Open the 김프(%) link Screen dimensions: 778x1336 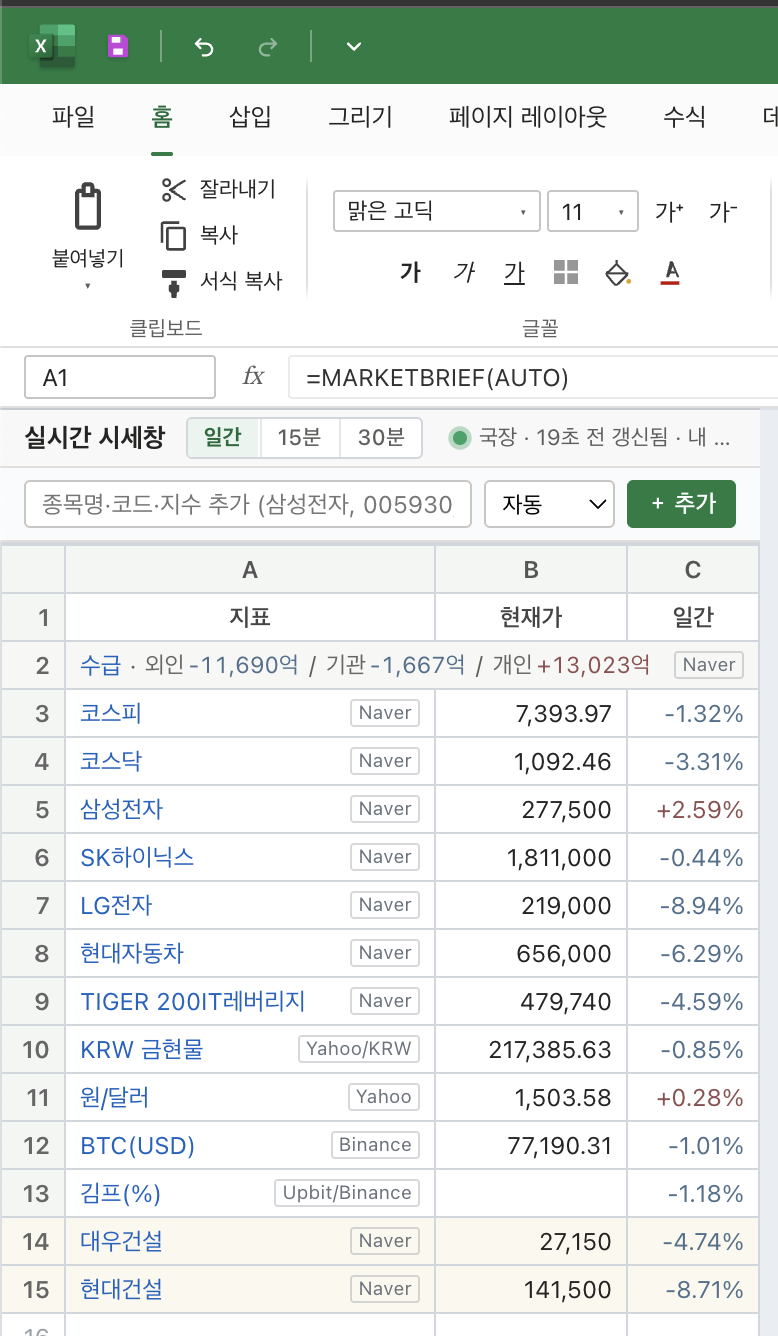(x=120, y=1193)
